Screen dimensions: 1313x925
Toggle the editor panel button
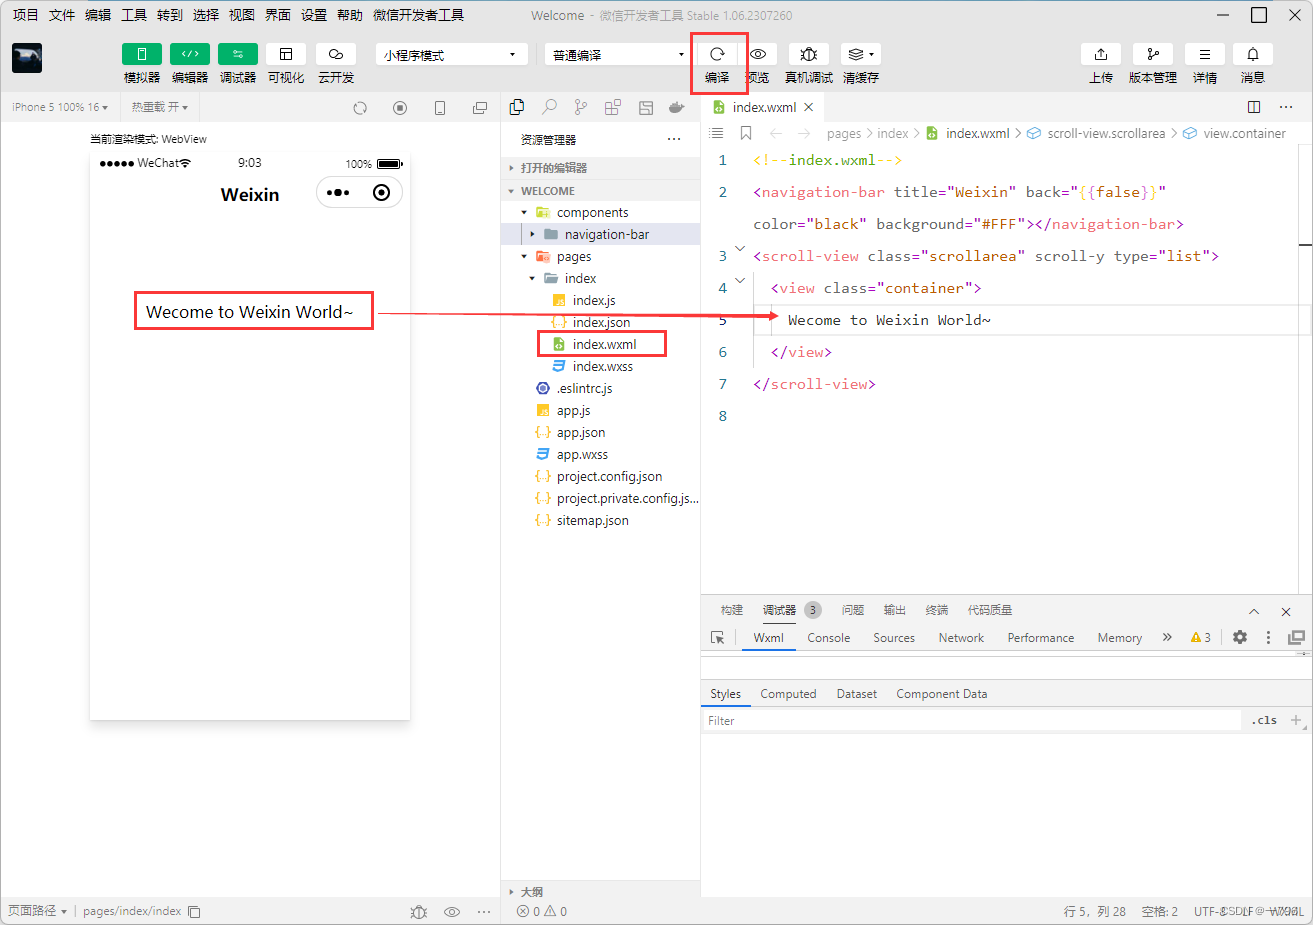[190, 54]
